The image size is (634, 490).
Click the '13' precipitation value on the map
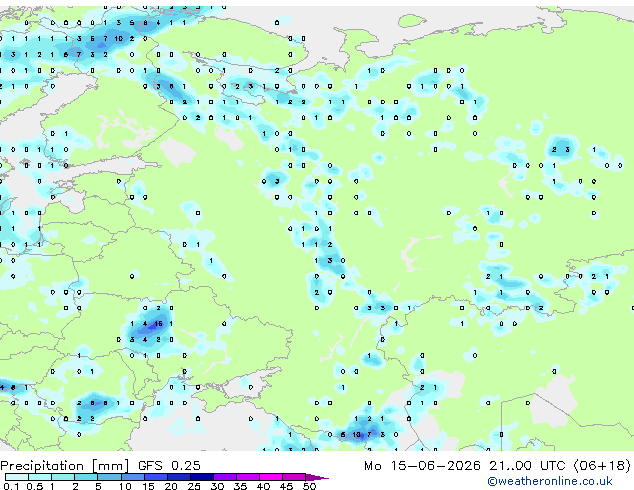356,435
